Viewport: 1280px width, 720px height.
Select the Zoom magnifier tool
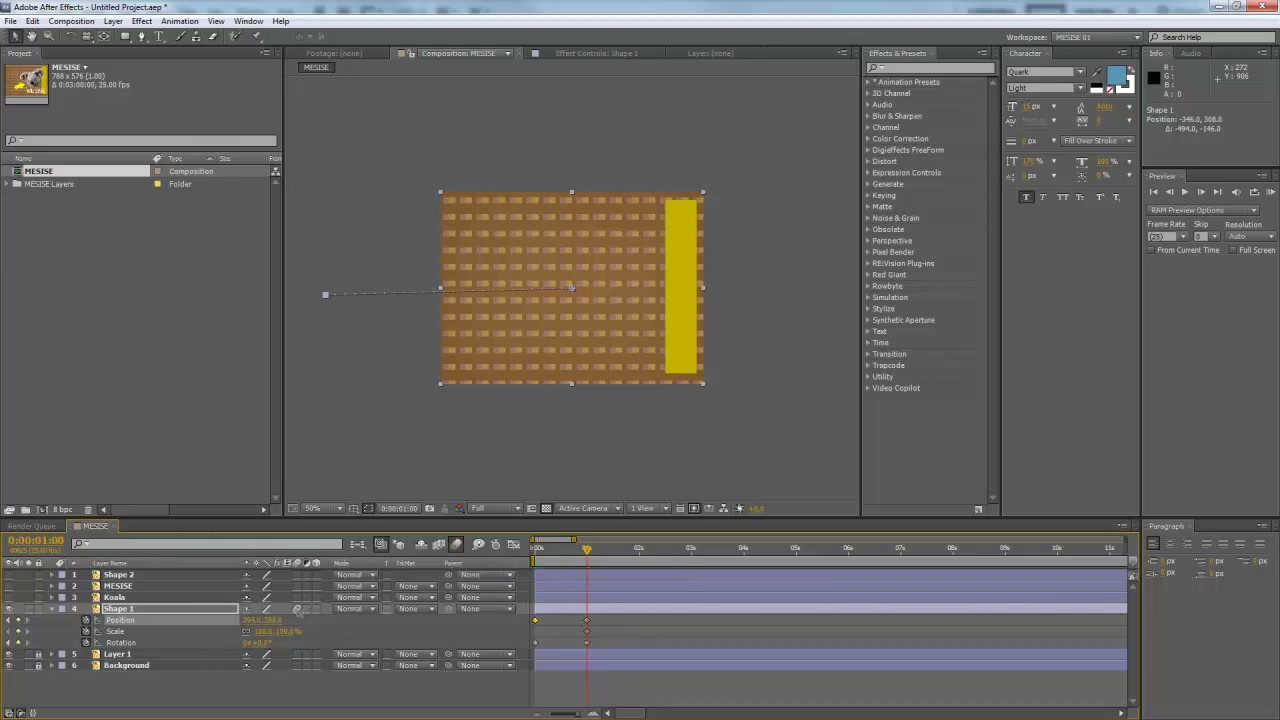pos(48,36)
